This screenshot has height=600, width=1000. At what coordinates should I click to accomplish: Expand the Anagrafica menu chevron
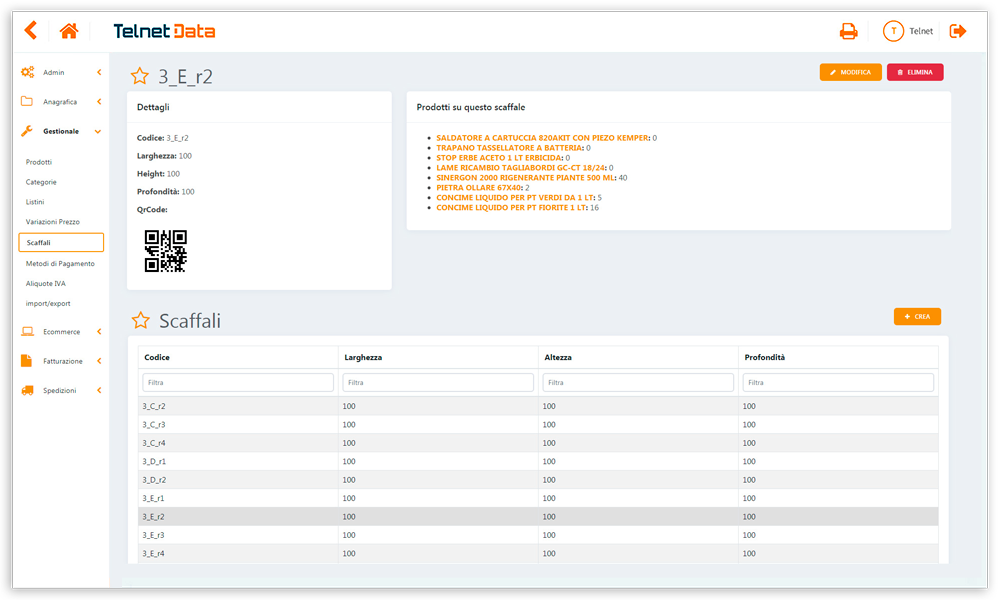(99, 101)
